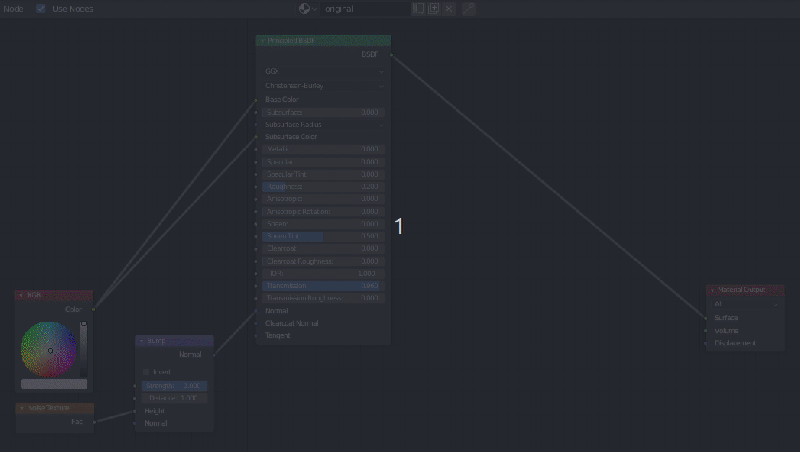Click the Roughness value slider
This screenshot has width=800, height=452.
pos(323,187)
